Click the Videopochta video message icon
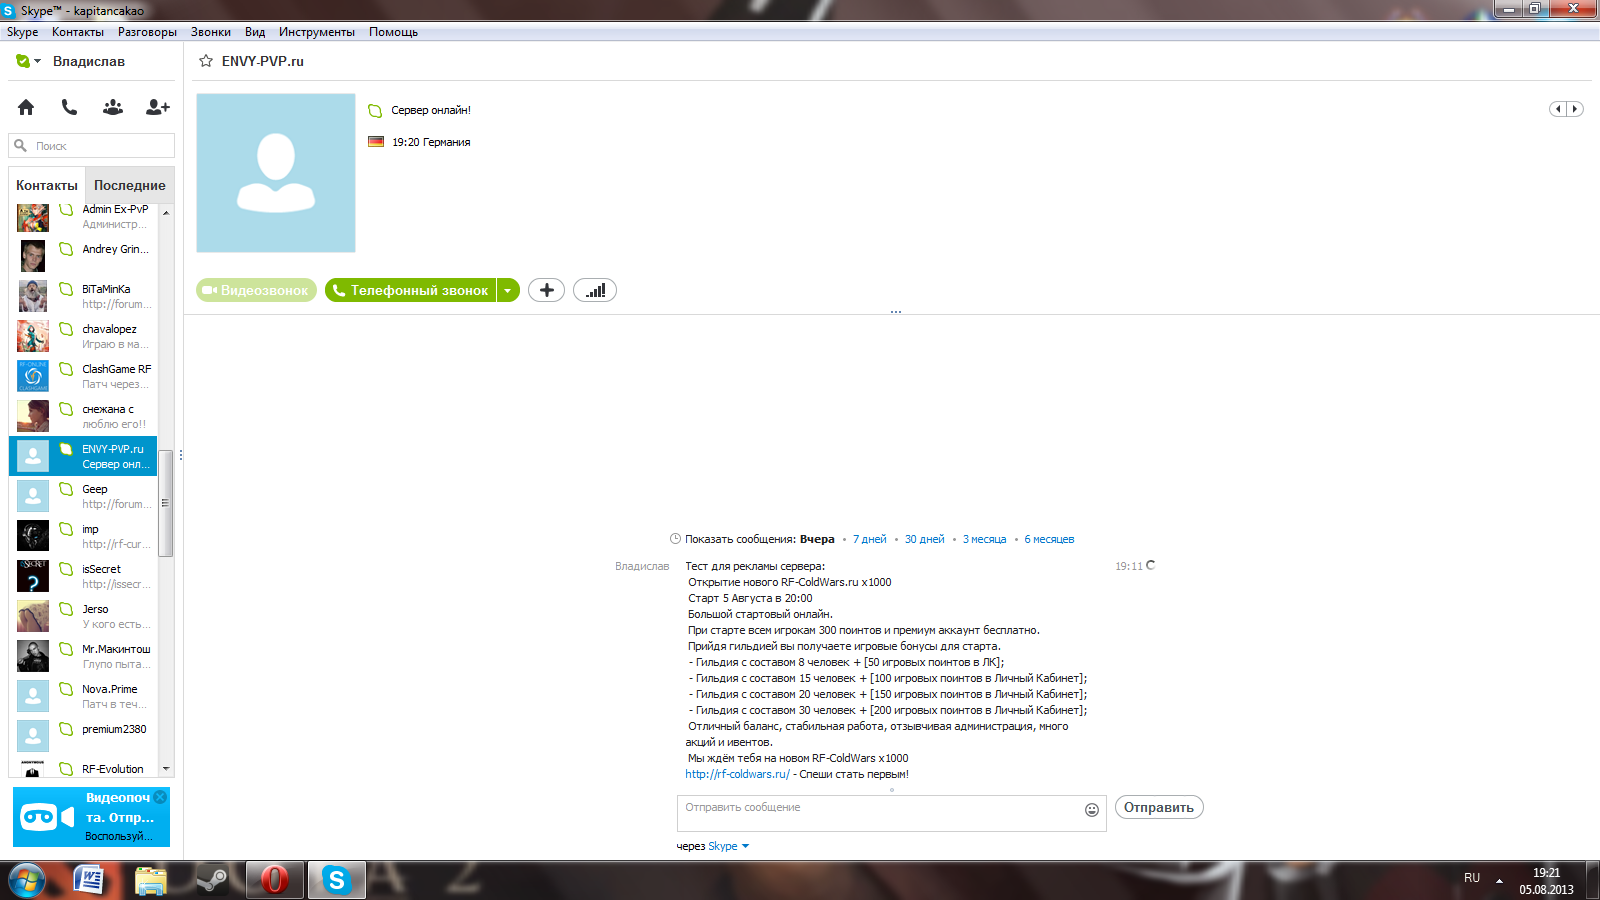1600x900 pixels. [47, 817]
